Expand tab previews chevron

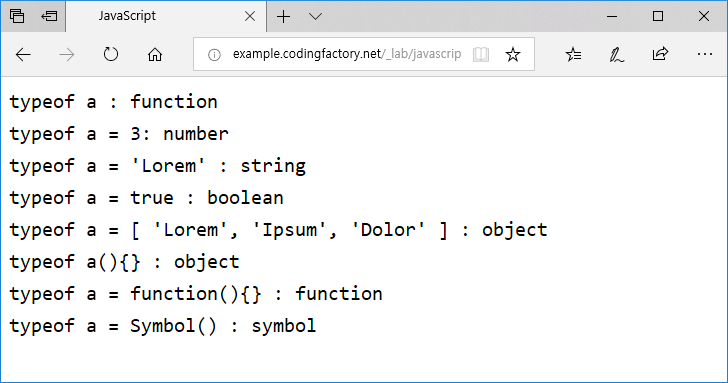click(x=315, y=17)
